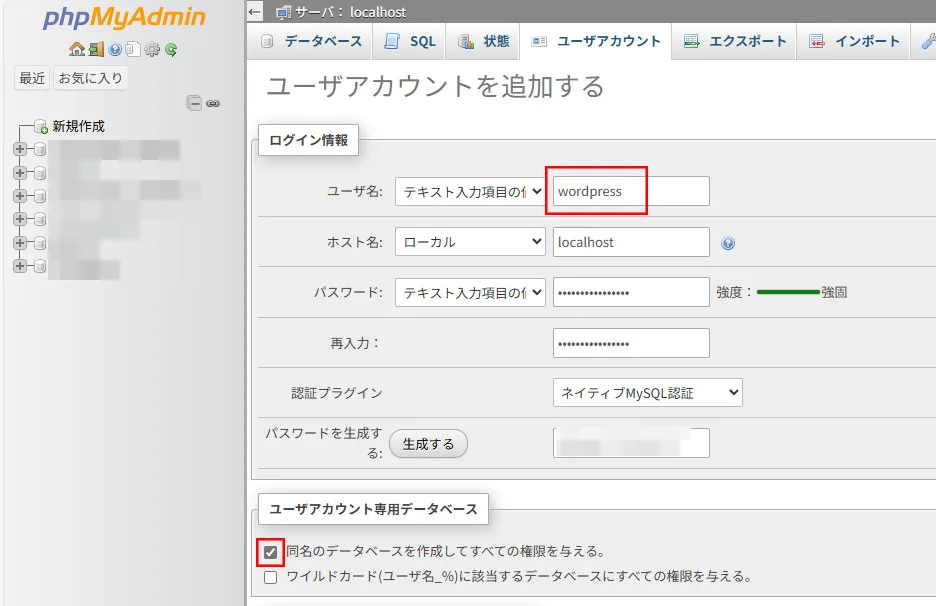Switch to the SQL tab
The height and width of the screenshot is (606, 936).
pos(412,42)
